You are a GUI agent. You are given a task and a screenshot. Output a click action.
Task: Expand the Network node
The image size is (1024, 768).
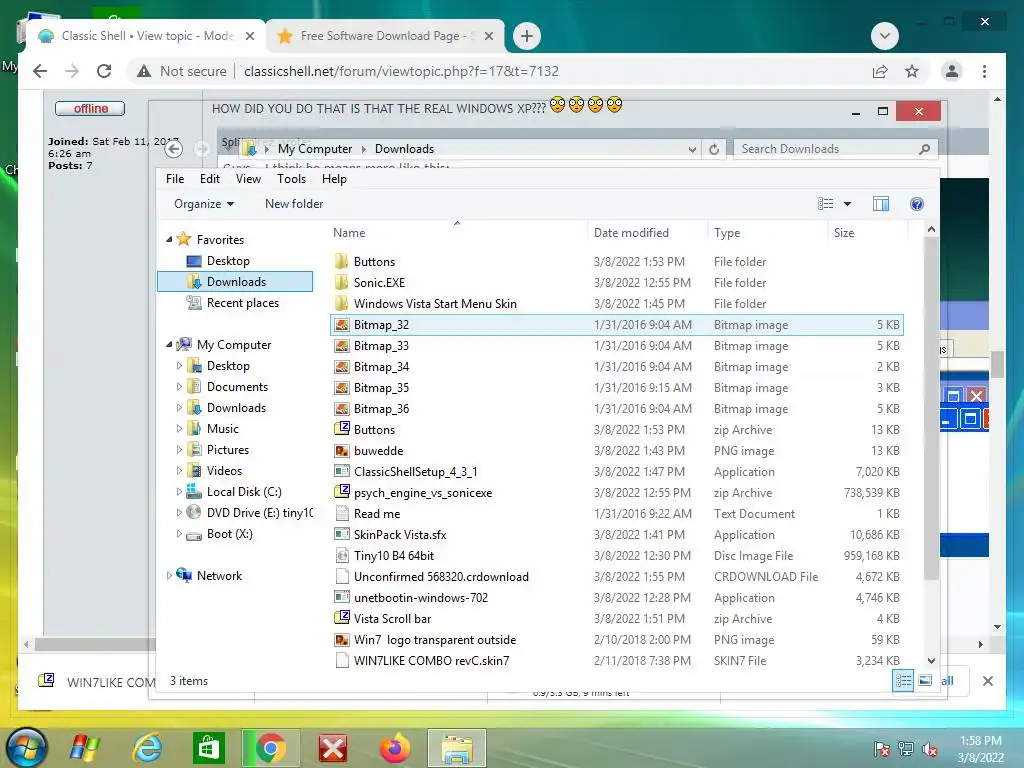tap(169, 575)
